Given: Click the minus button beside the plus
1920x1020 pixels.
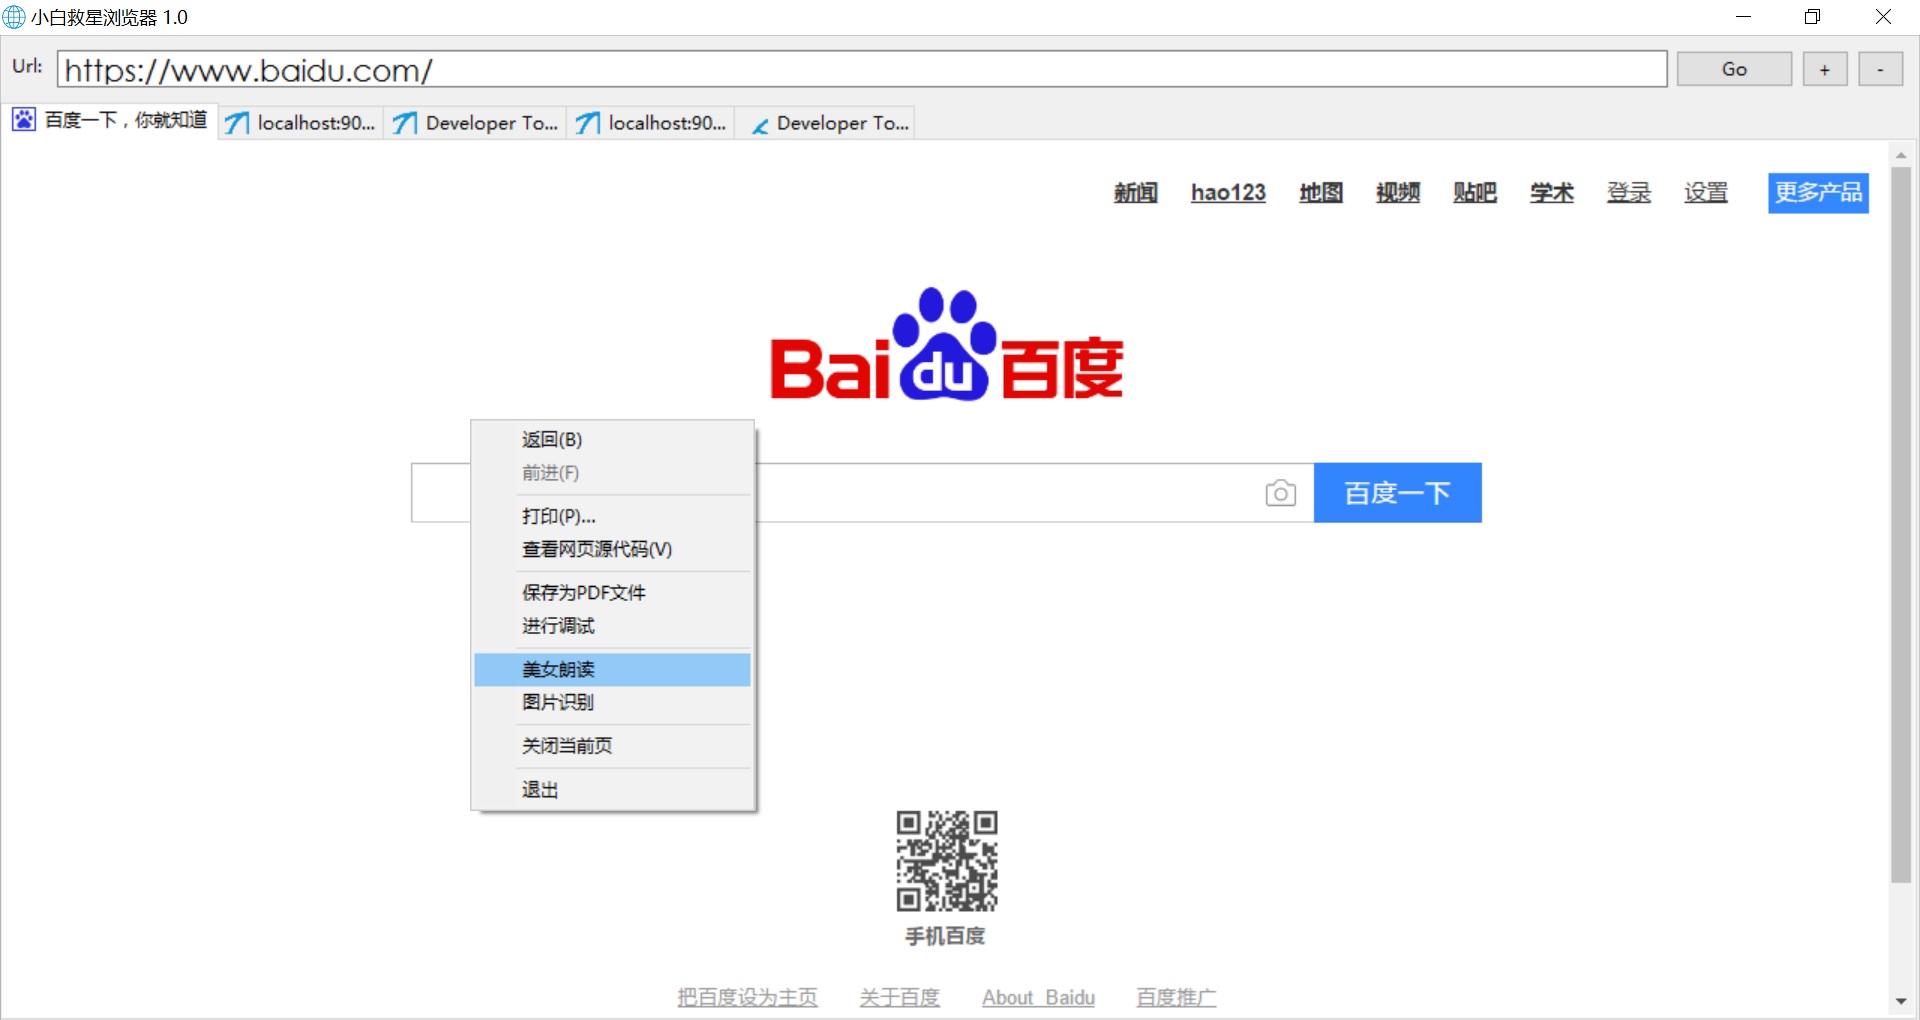Looking at the screenshot, I should pyautogui.click(x=1880, y=69).
